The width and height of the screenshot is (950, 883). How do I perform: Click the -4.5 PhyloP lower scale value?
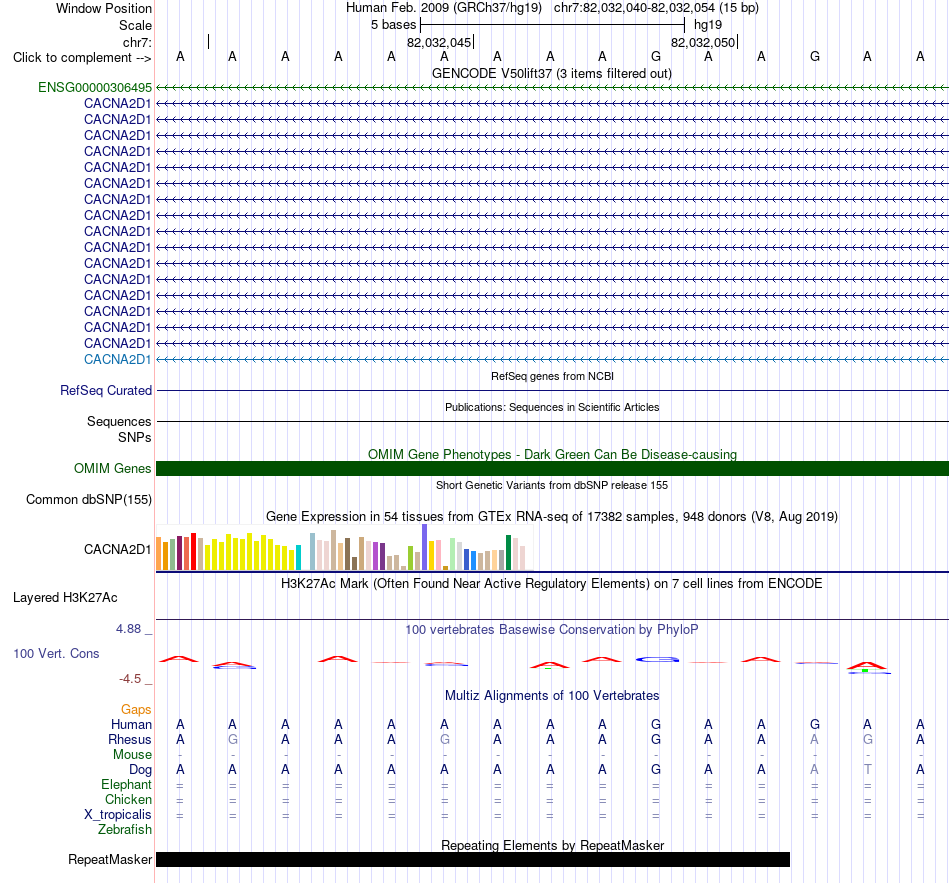[130, 679]
